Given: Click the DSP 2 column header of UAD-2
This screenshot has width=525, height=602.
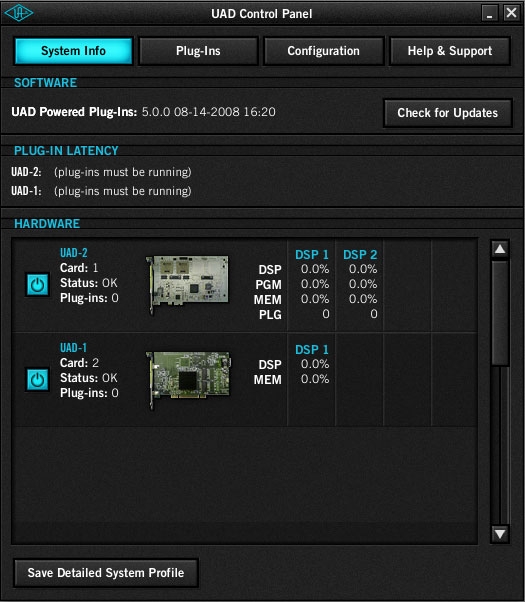Looking at the screenshot, I should (x=360, y=255).
